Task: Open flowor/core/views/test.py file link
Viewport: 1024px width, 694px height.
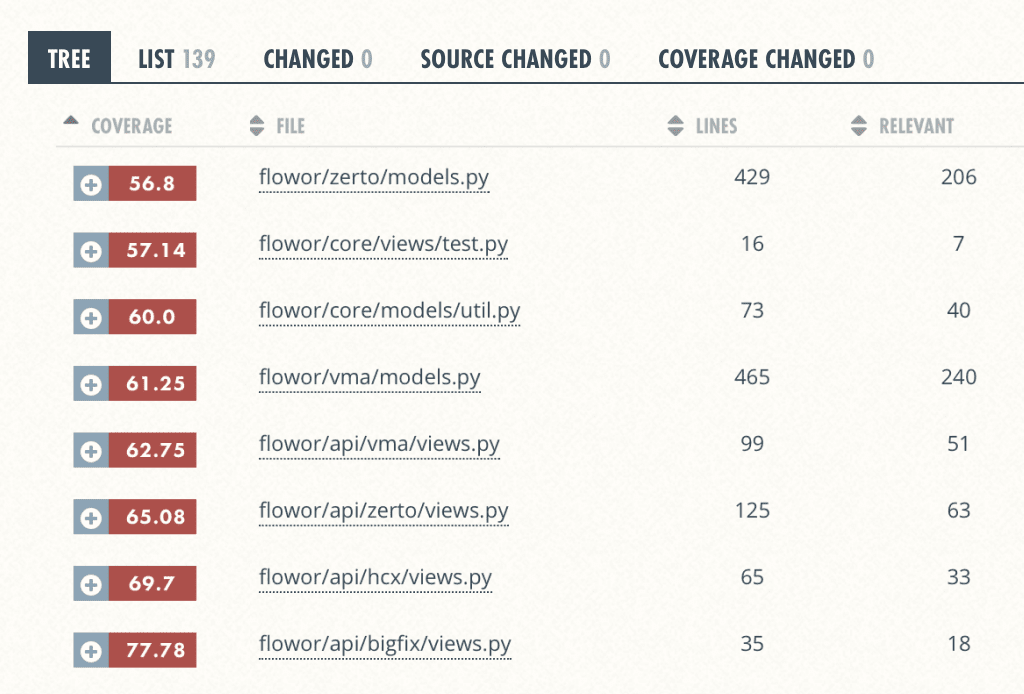Action: pyautogui.click(x=383, y=244)
